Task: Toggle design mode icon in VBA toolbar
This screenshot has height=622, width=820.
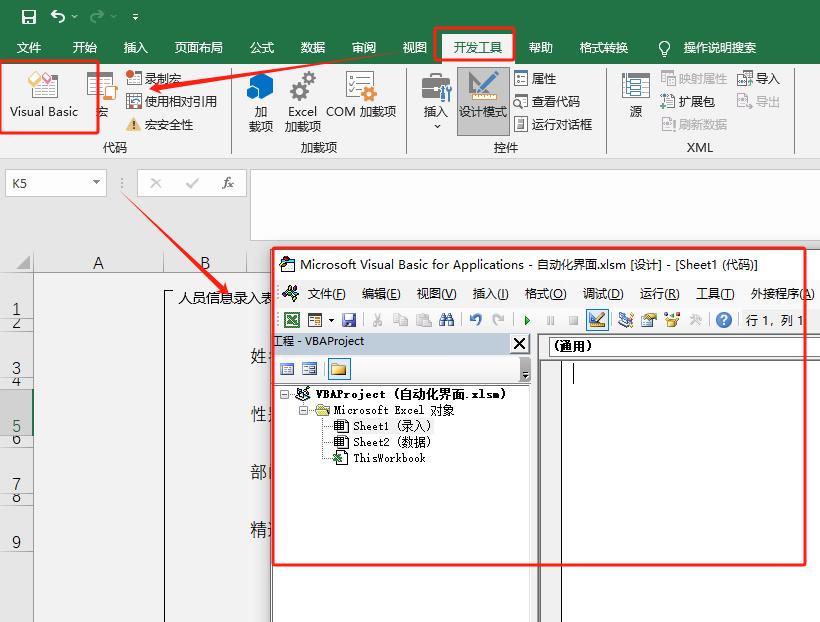Action: coord(597,320)
